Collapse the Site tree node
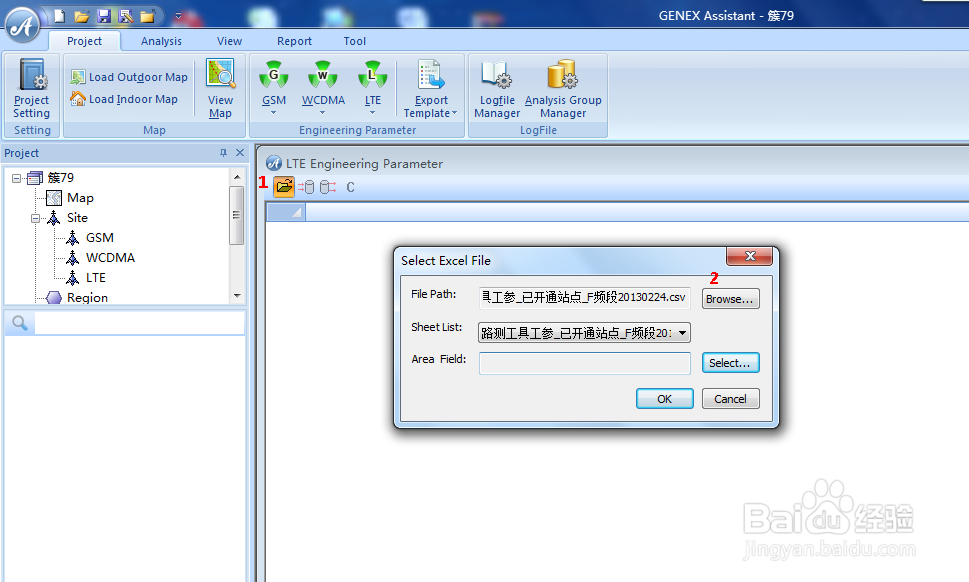This screenshot has width=969, height=582. [36, 218]
